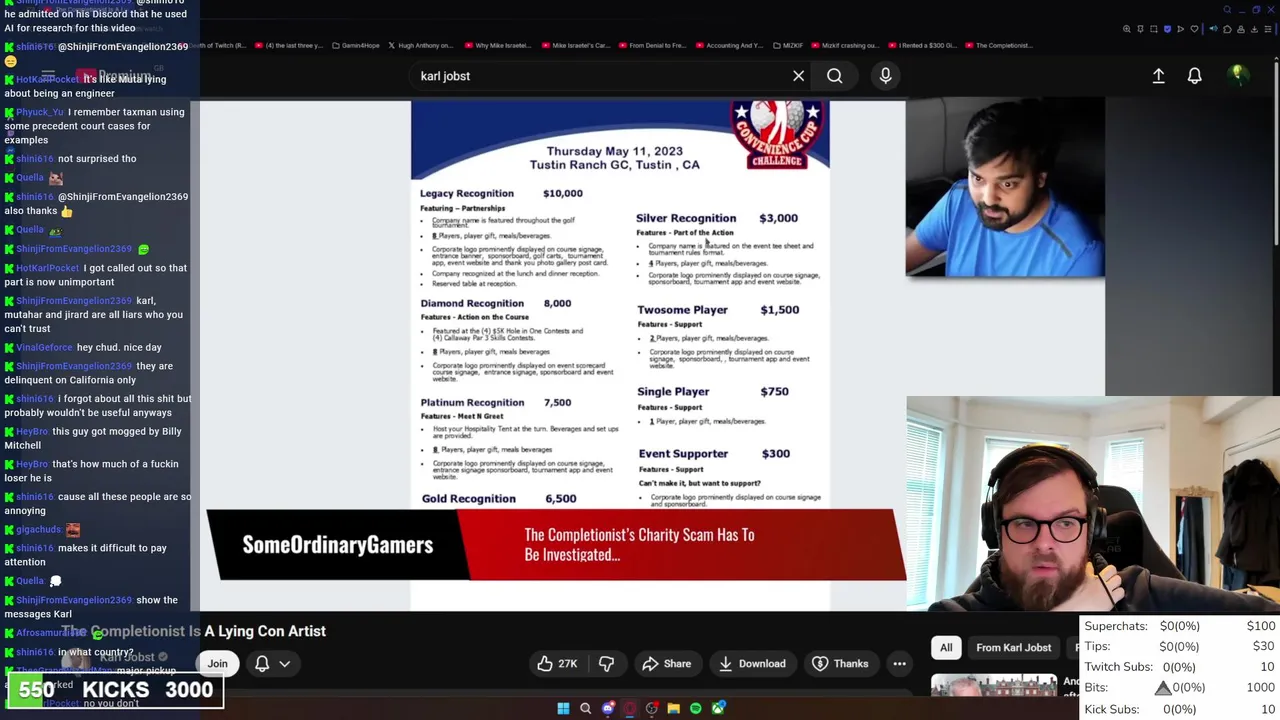Start voice search with the microphone icon
Viewport: 1280px width, 720px height.
coord(885,76)
